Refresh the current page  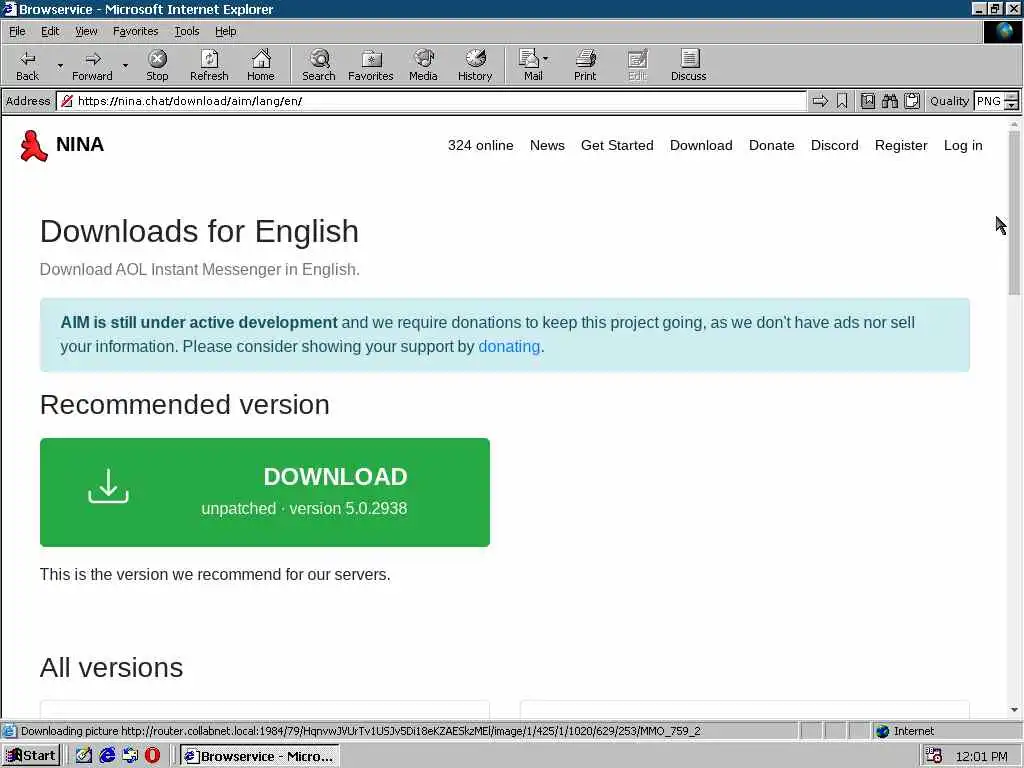pos(209,65)
